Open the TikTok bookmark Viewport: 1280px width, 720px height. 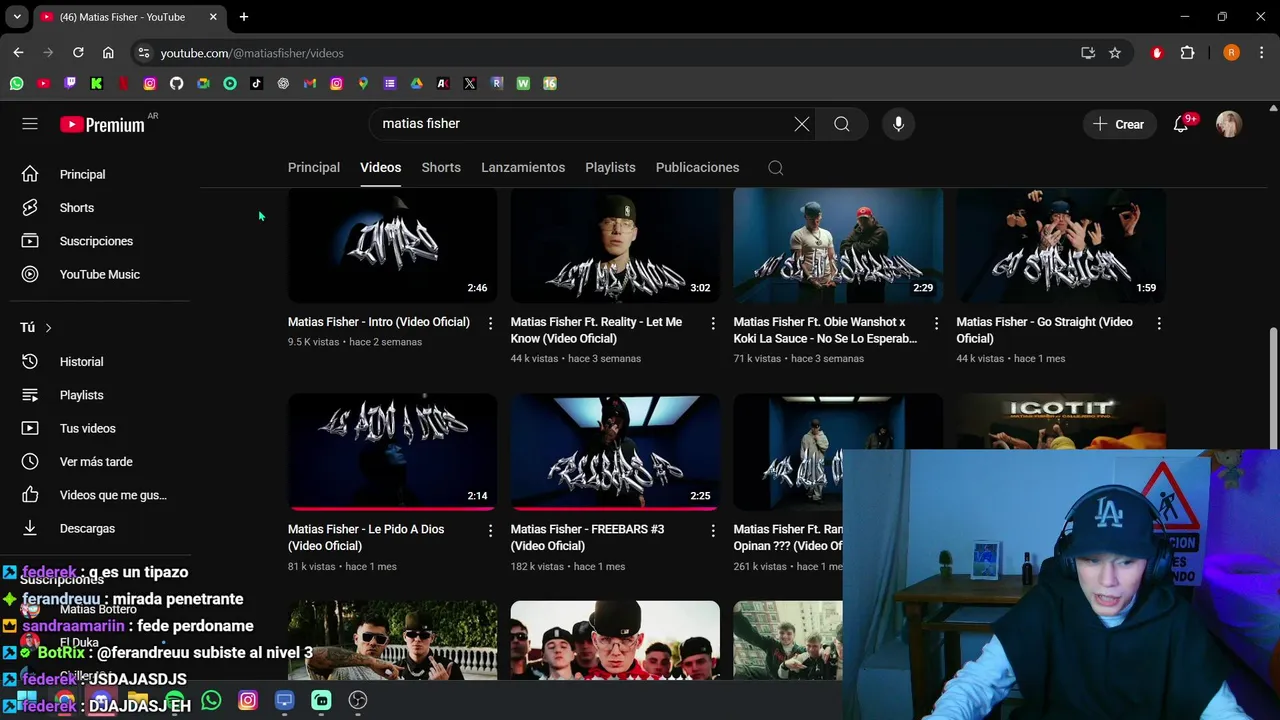(x=256, y=84)
